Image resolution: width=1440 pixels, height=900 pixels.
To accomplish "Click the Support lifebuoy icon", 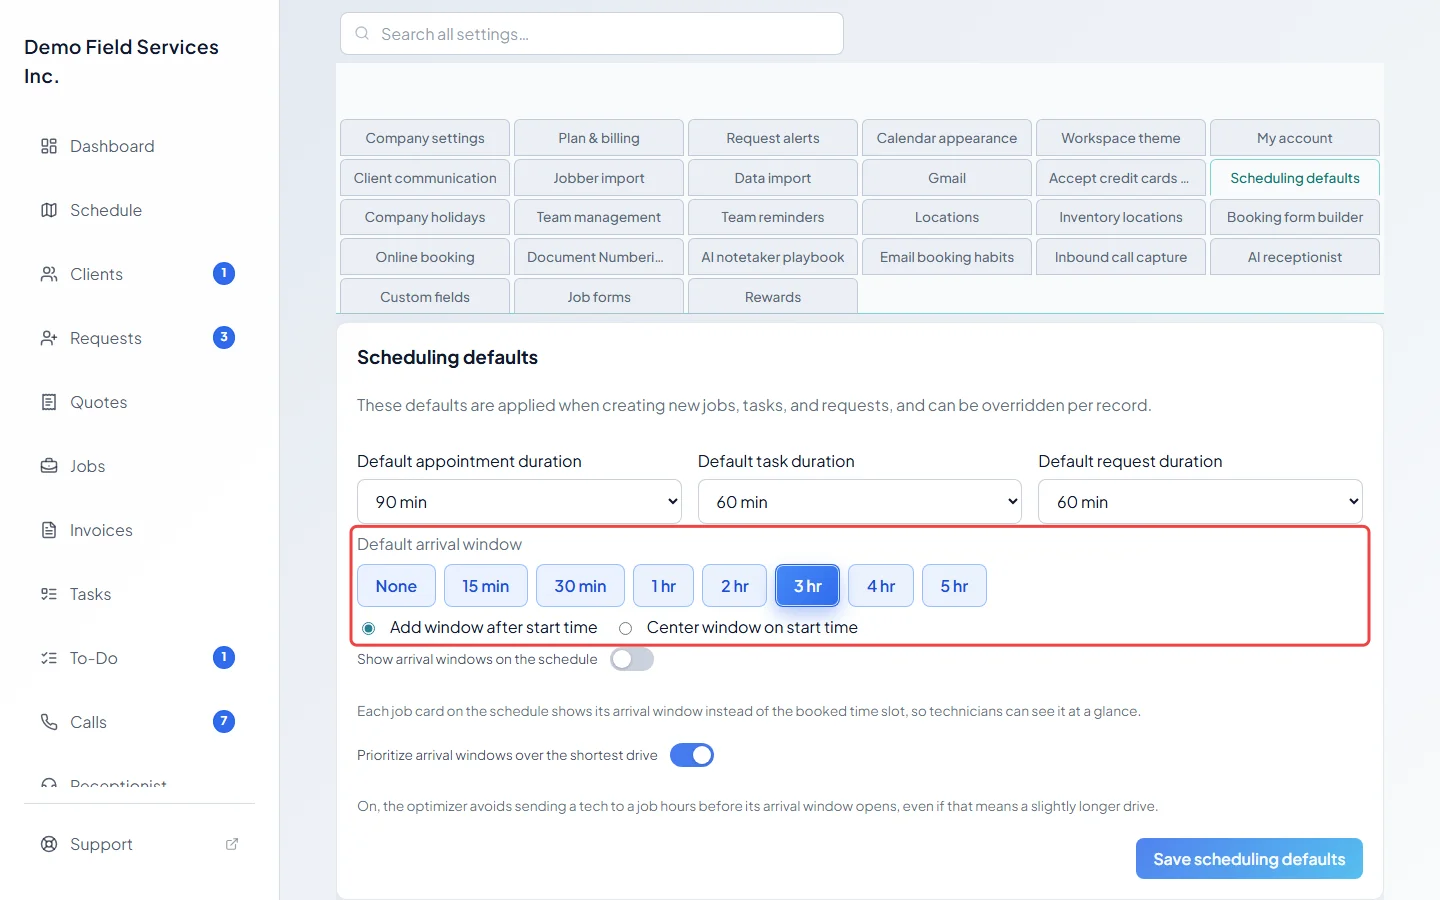I will click(x=49, y=844).
